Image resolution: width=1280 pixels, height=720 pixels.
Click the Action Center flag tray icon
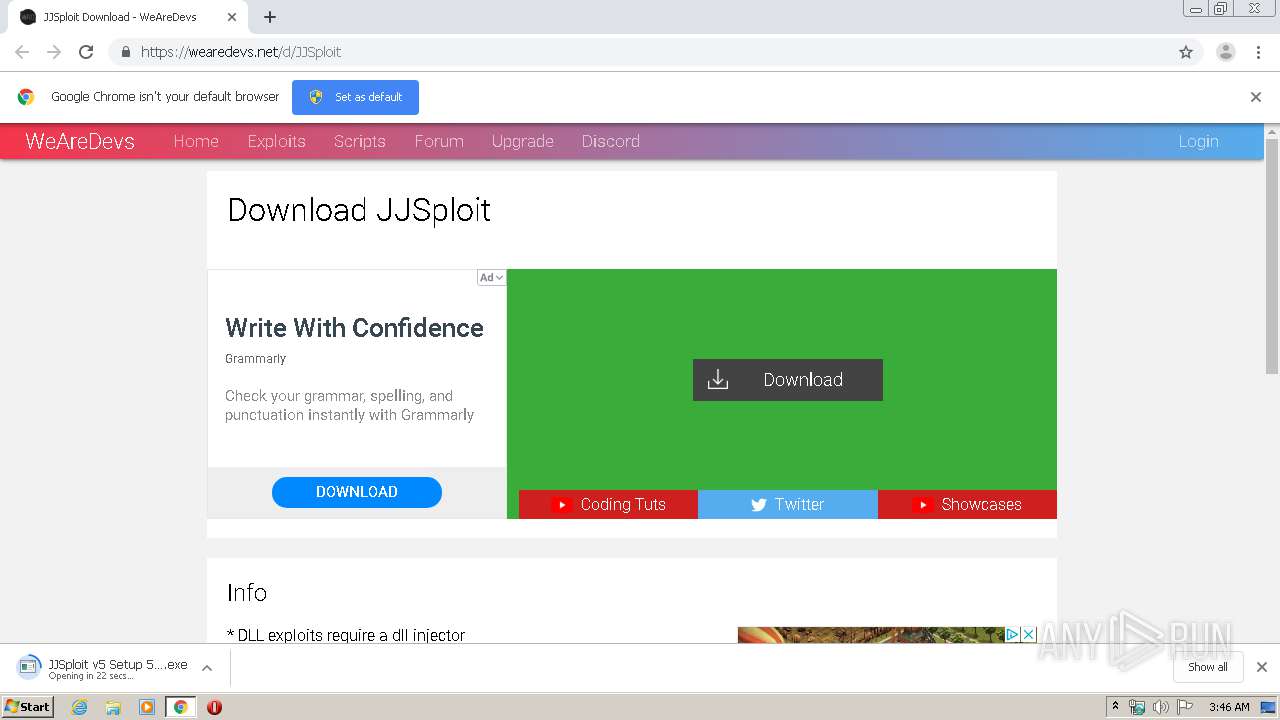1185,707
